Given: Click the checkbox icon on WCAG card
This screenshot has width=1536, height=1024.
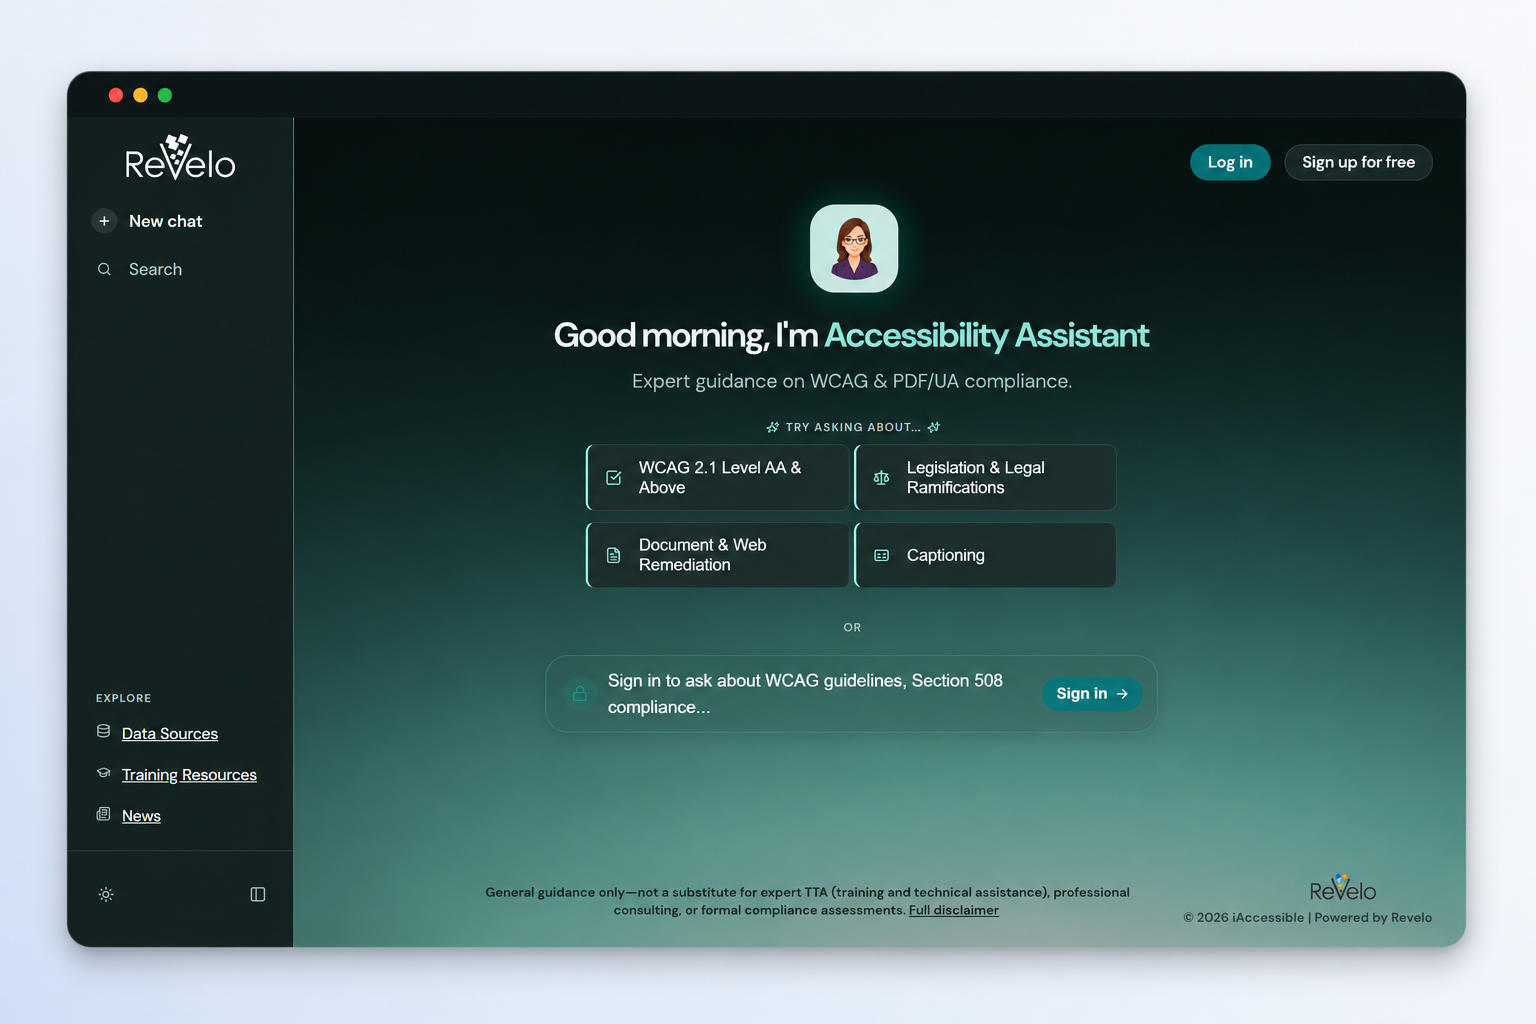Looking at the screenshot, I should tap(614, 478).
